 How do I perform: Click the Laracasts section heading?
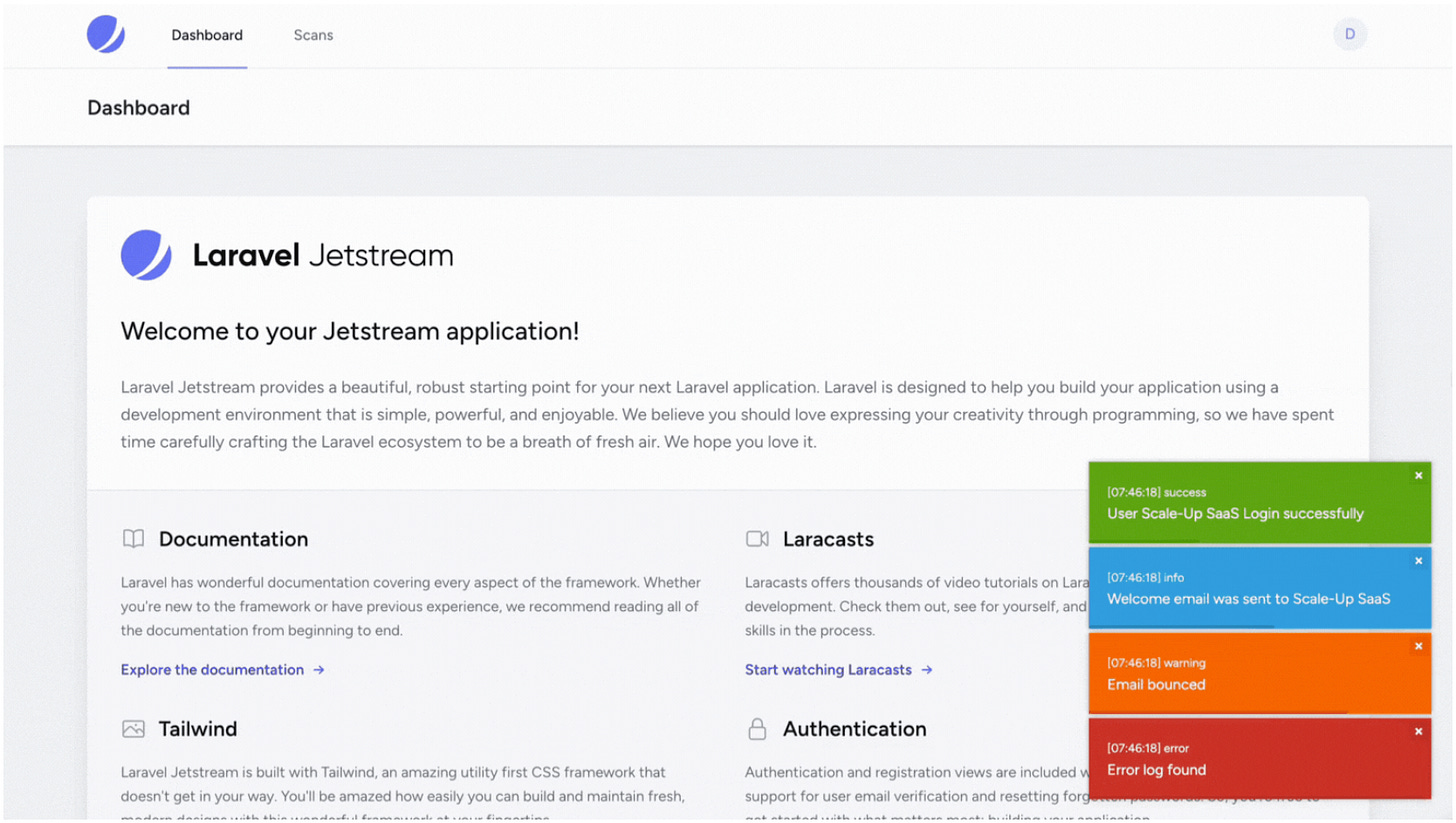(x=828, y=539)
